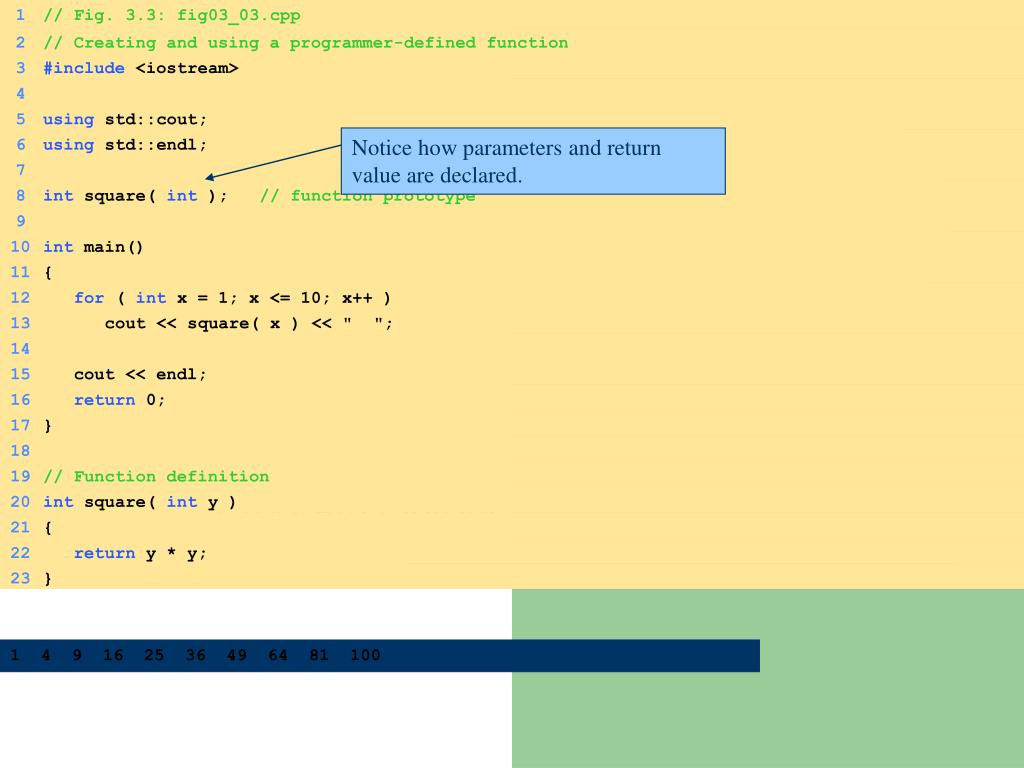Viewport: 1024px width, 768px height.
Task: Click line number 10
Action: [x=20, y=247]
